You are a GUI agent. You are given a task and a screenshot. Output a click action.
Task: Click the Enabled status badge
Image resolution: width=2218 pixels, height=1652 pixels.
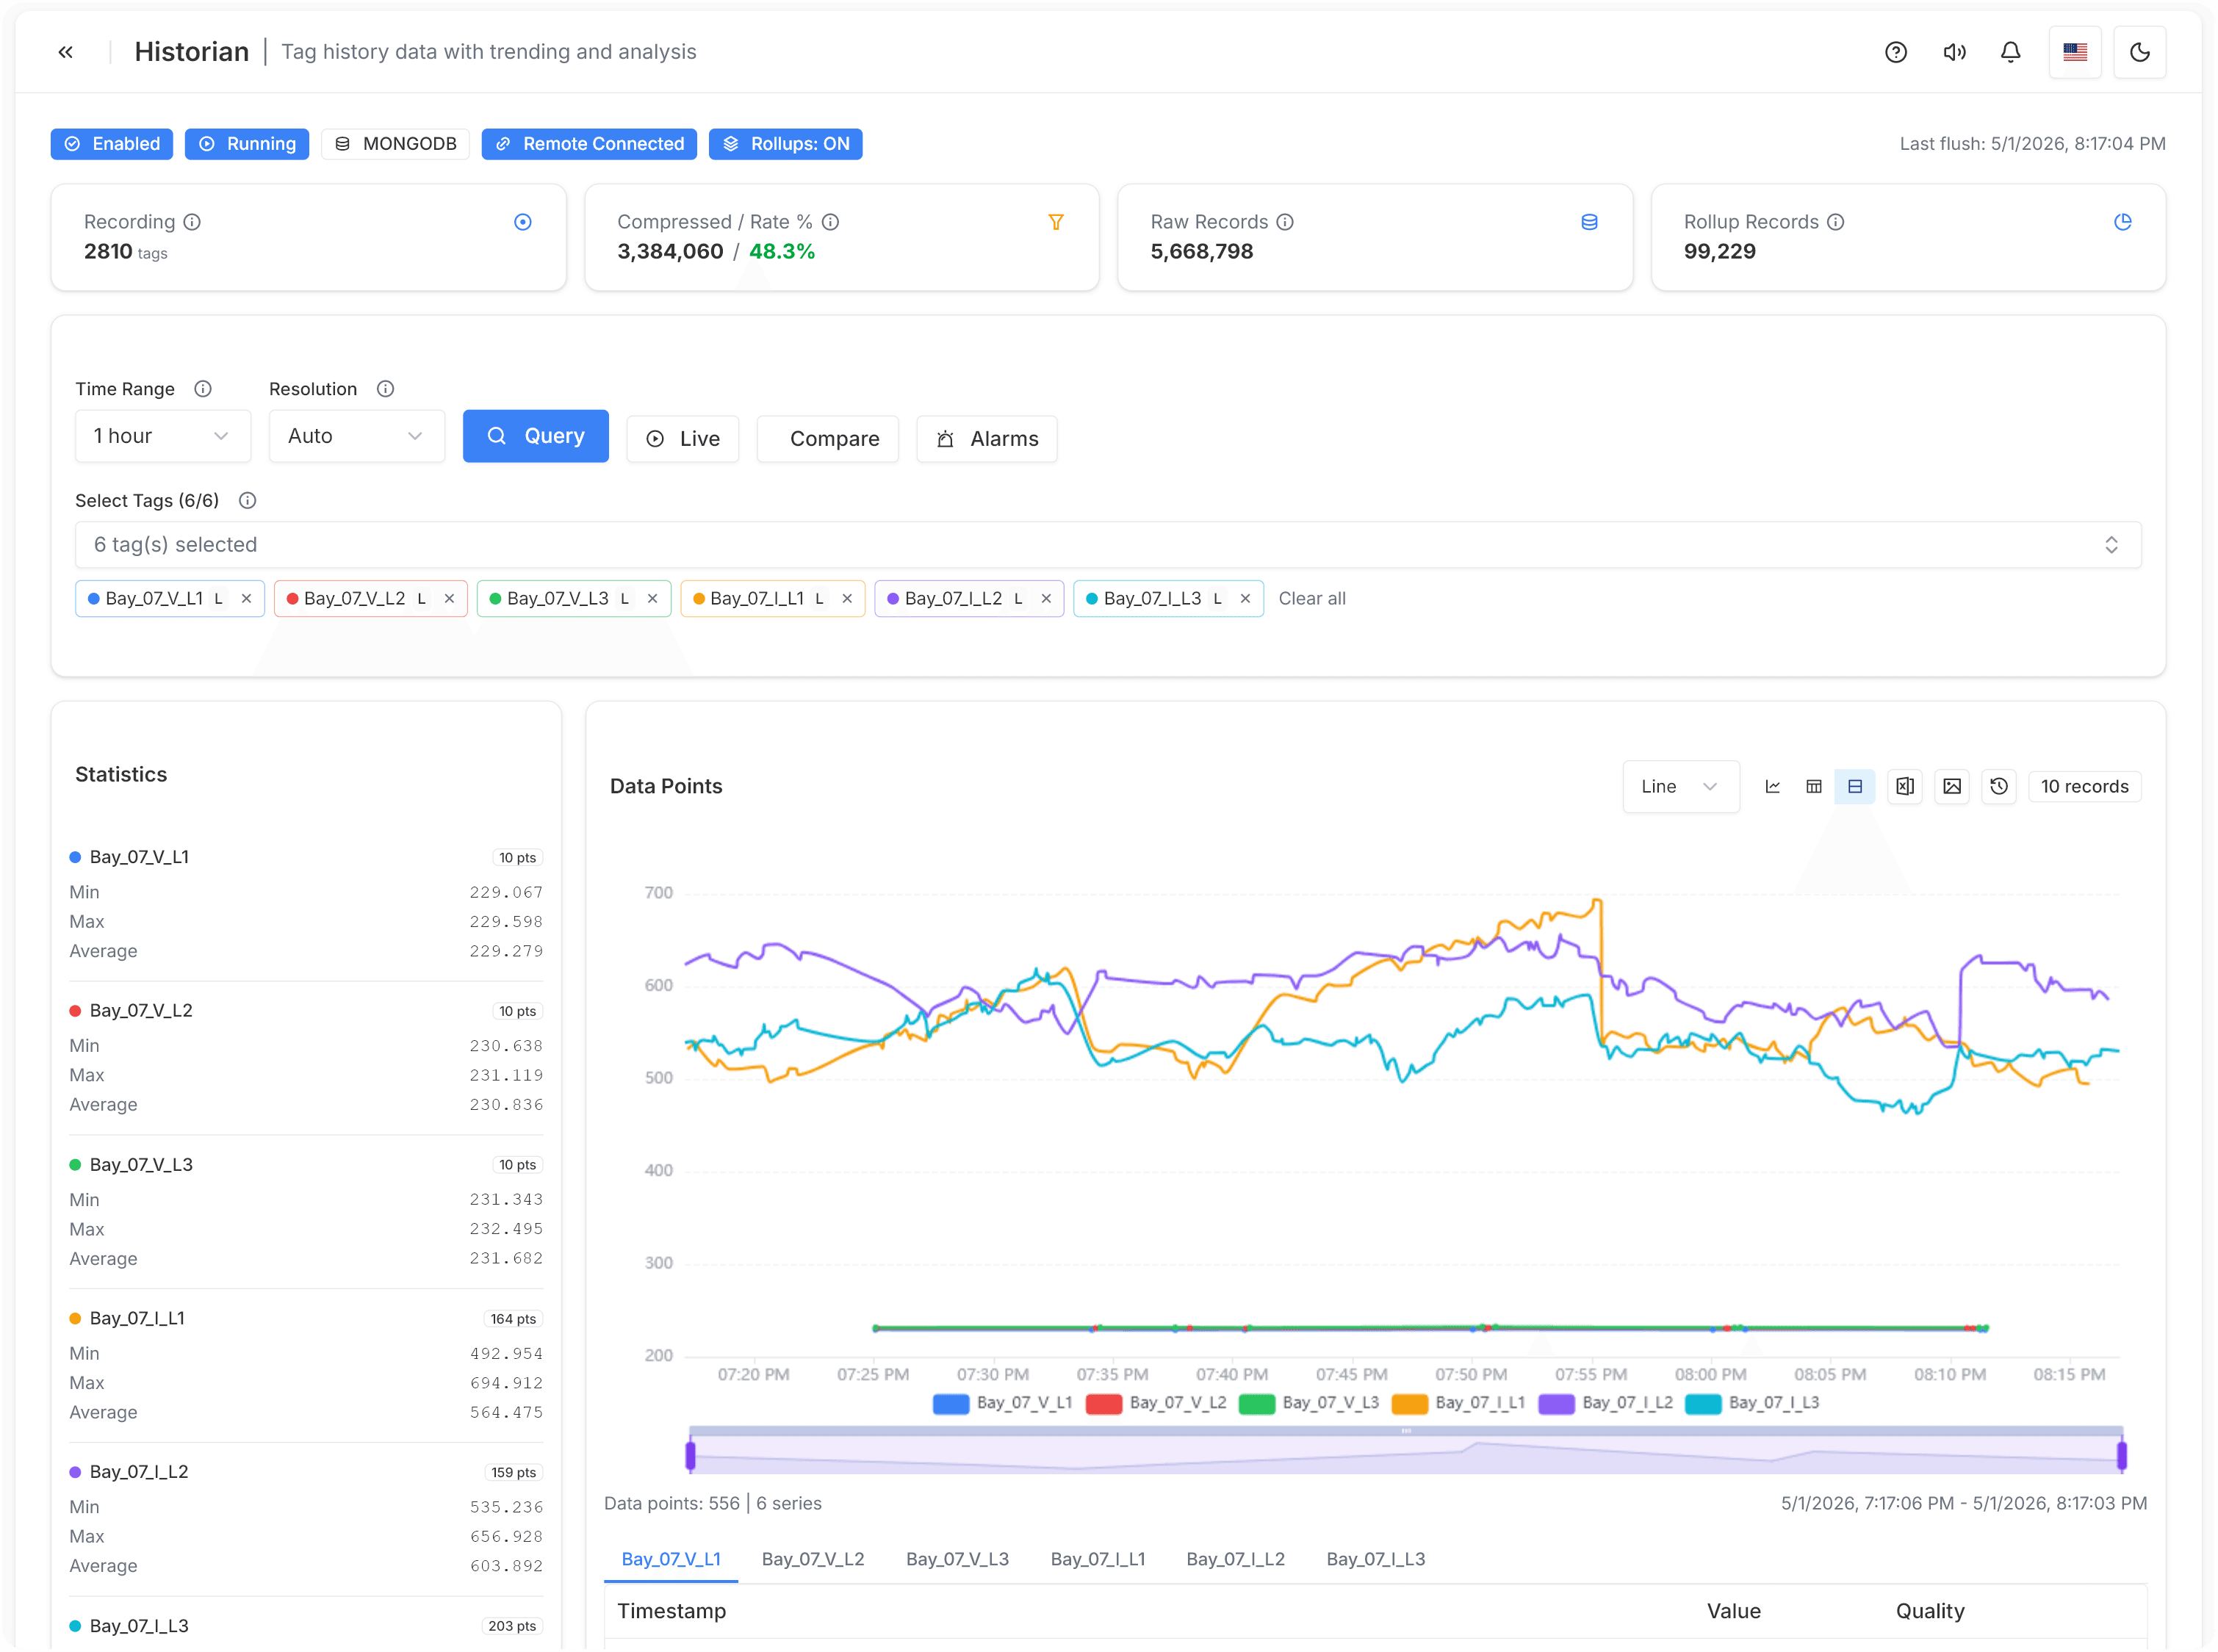click(112, 144)
